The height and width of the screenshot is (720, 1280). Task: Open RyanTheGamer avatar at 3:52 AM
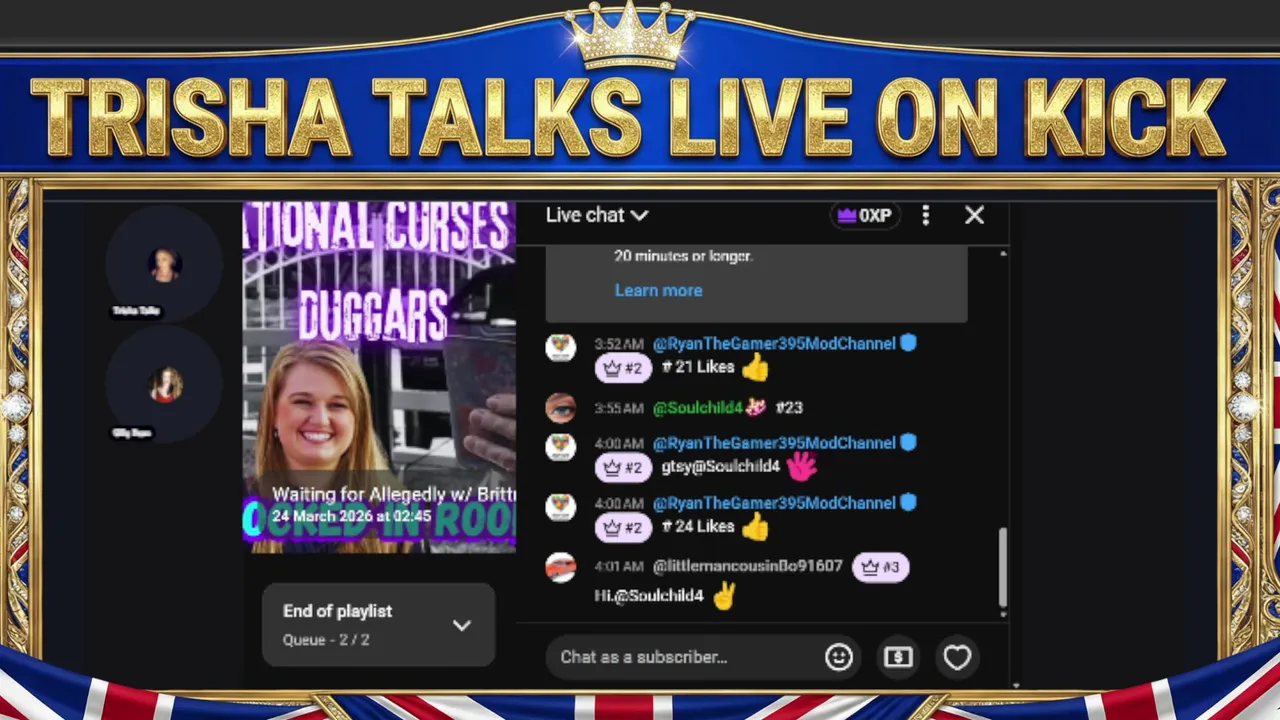point(560,347)
